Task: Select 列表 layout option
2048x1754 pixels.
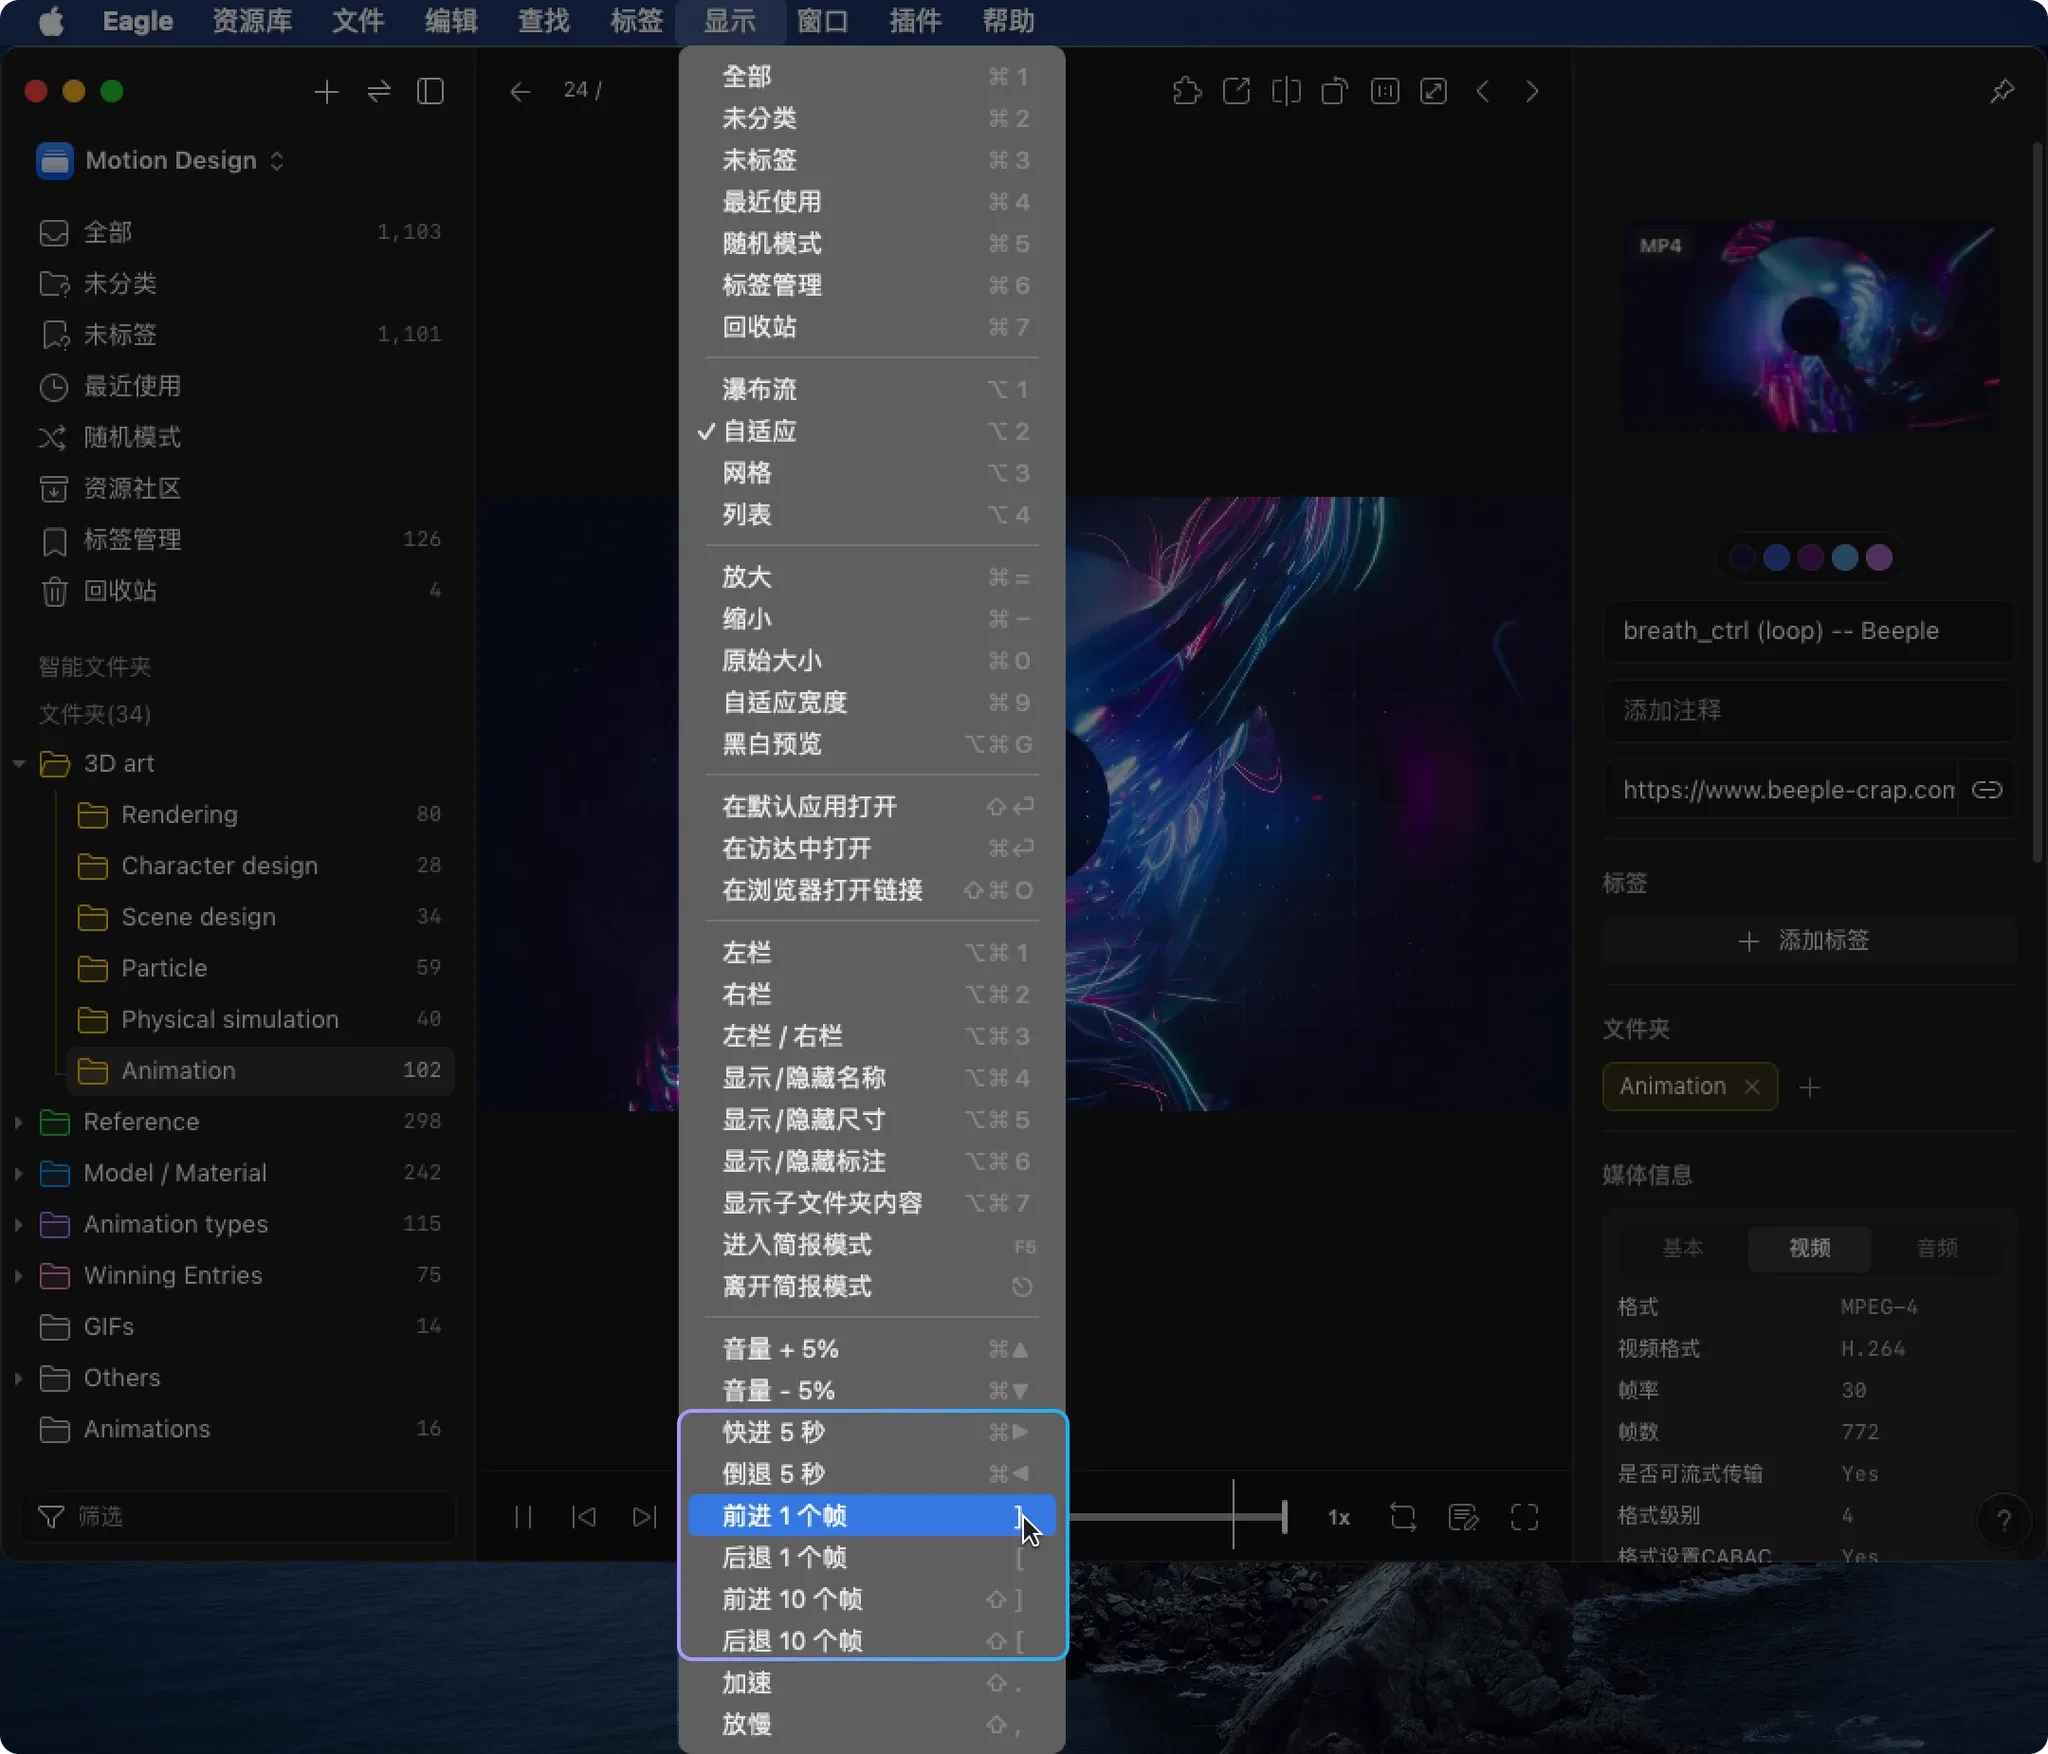Action: (x=872, y=514)
